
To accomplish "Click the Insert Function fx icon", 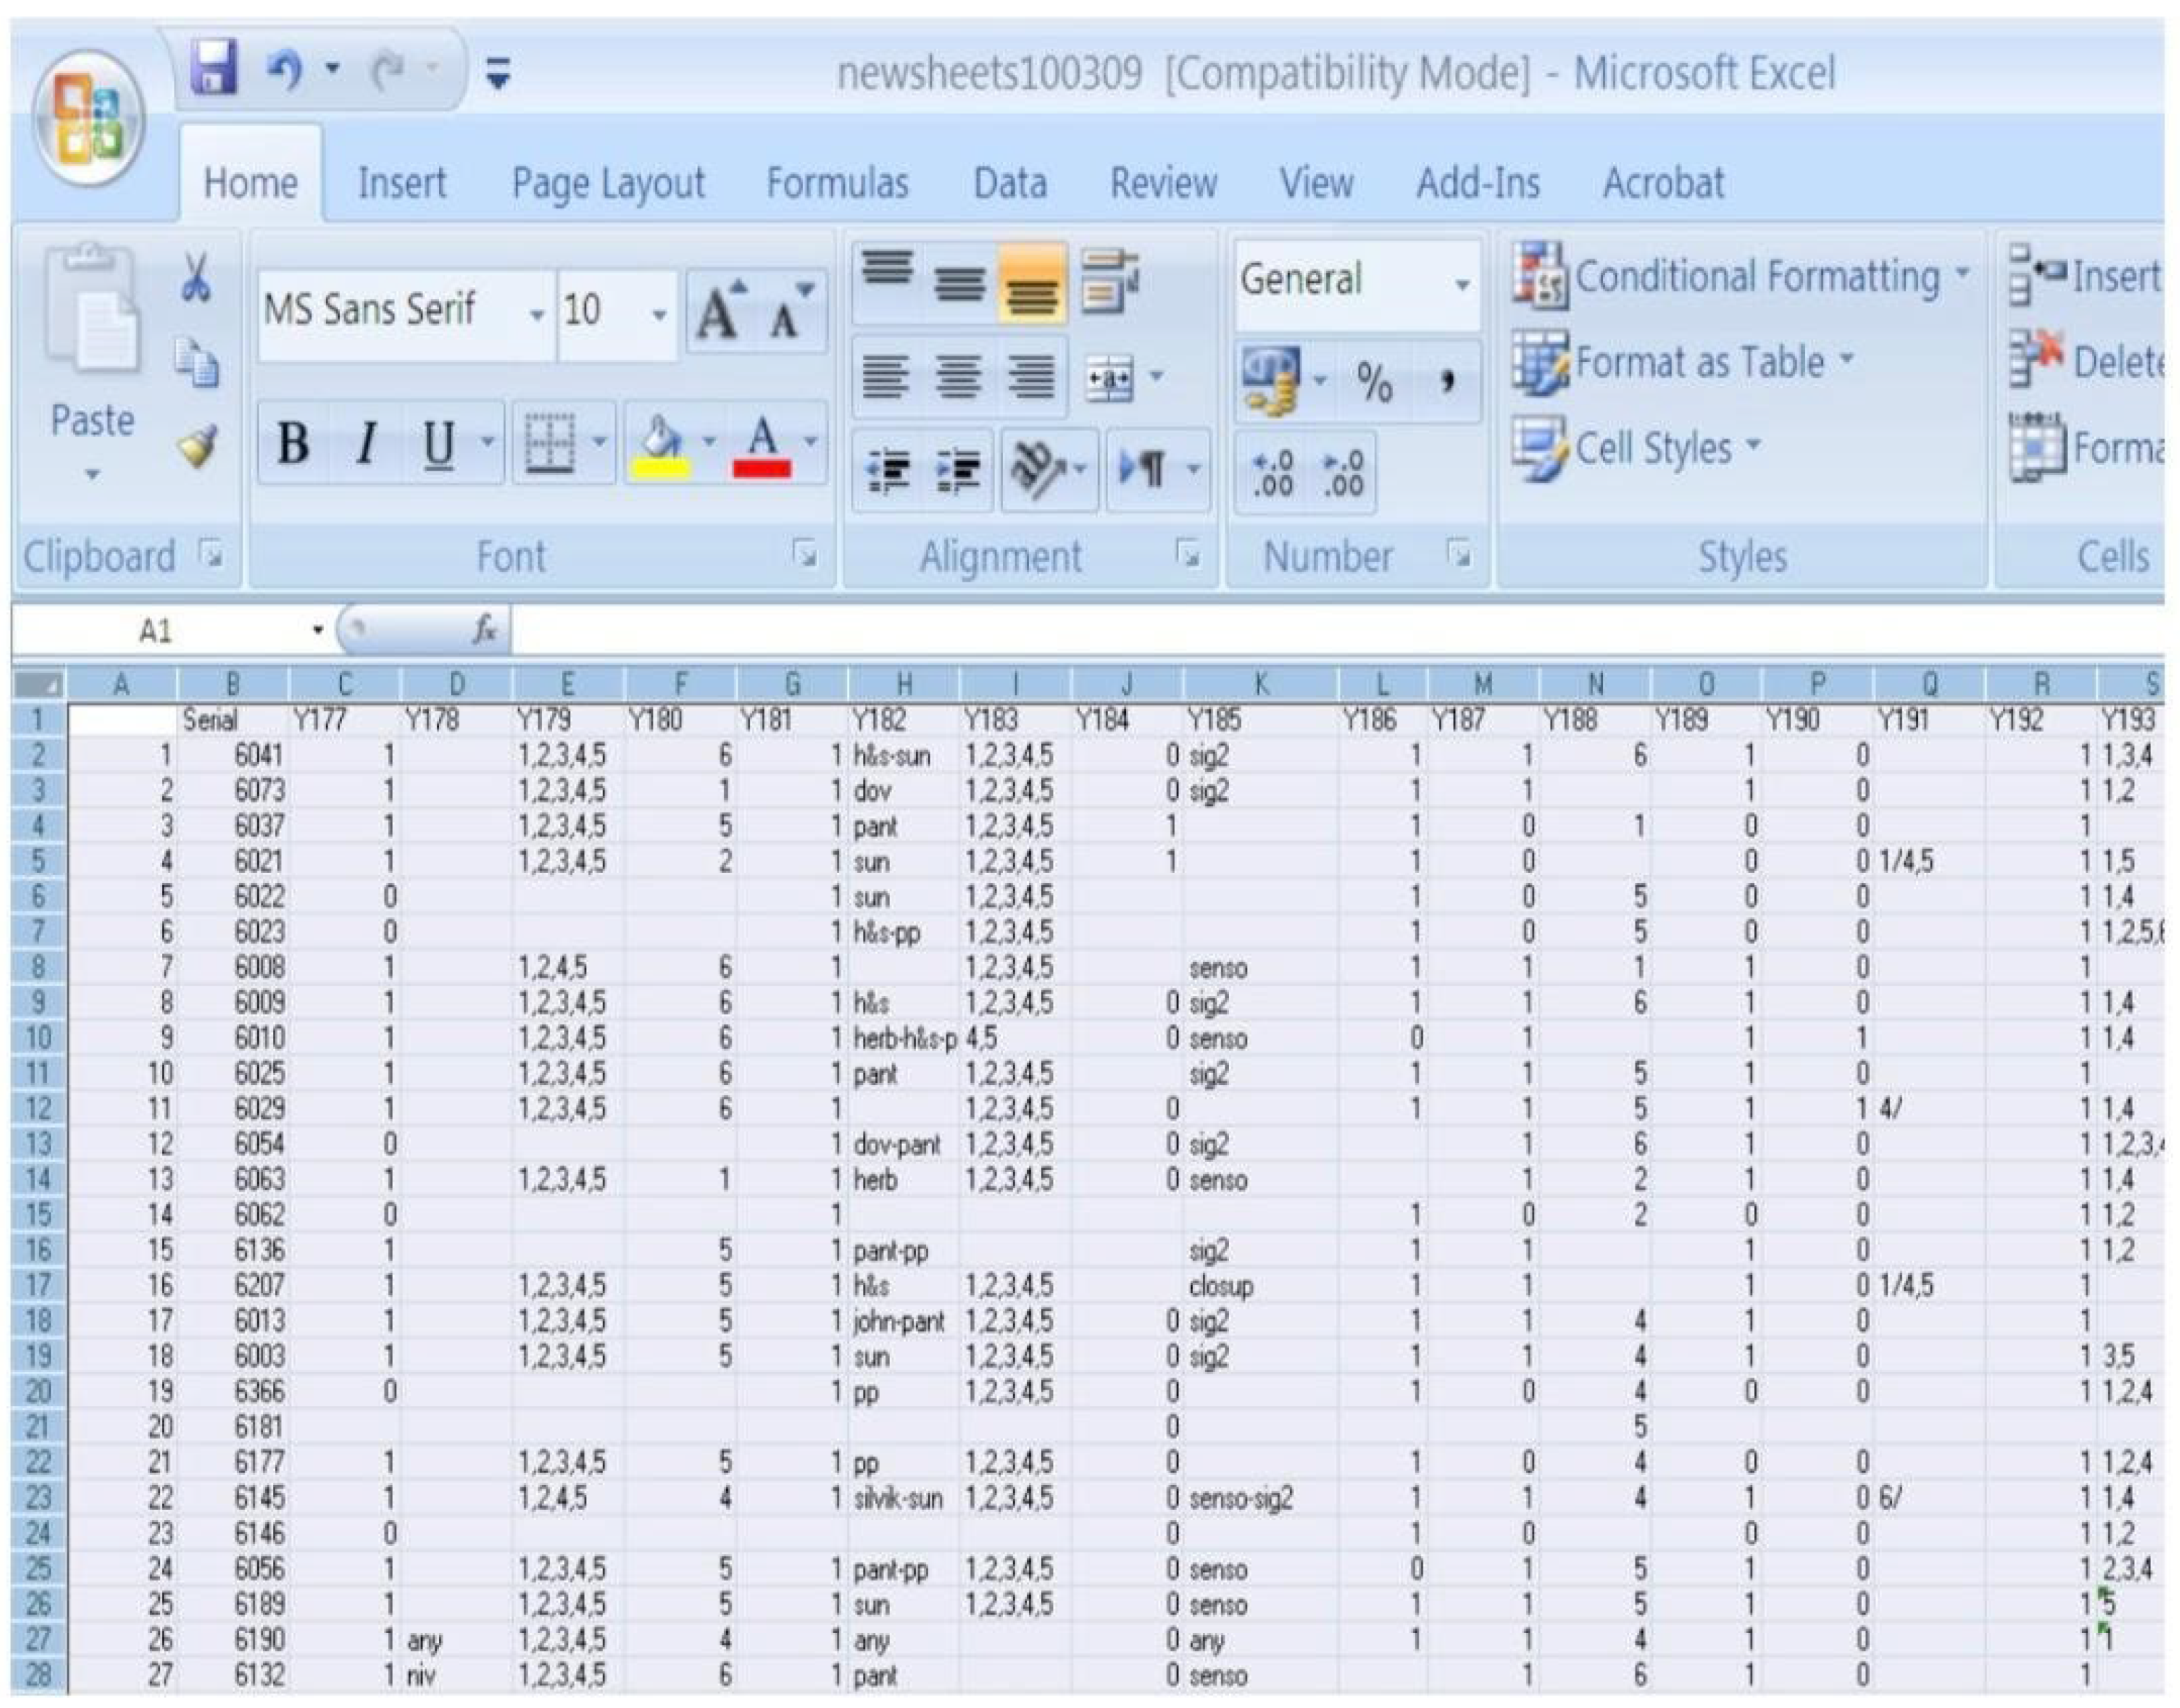I will [x=484, y=630].
